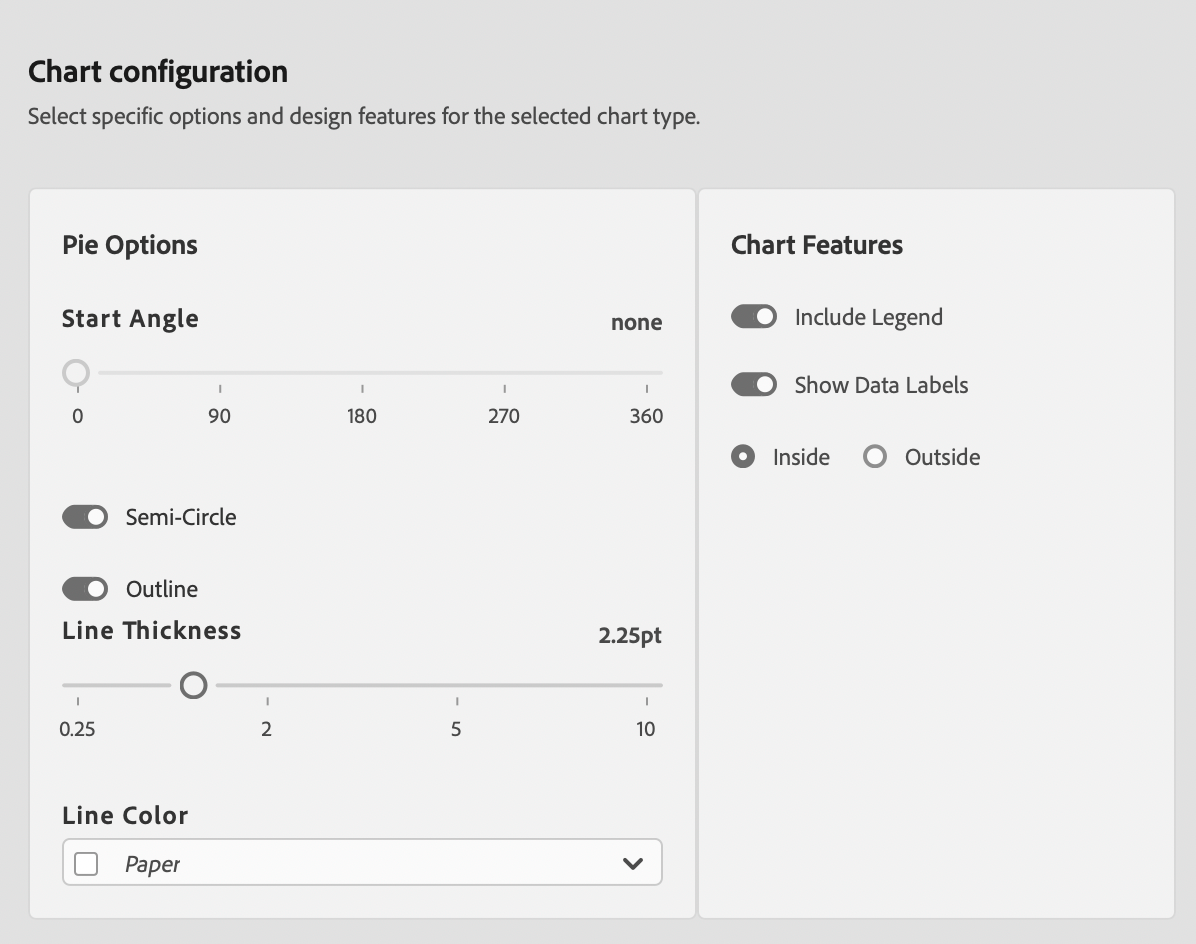This screenshot has height=944, width=1196.
Task: Click the Line Thickness slider handle
Action: [x=194, y=686]
